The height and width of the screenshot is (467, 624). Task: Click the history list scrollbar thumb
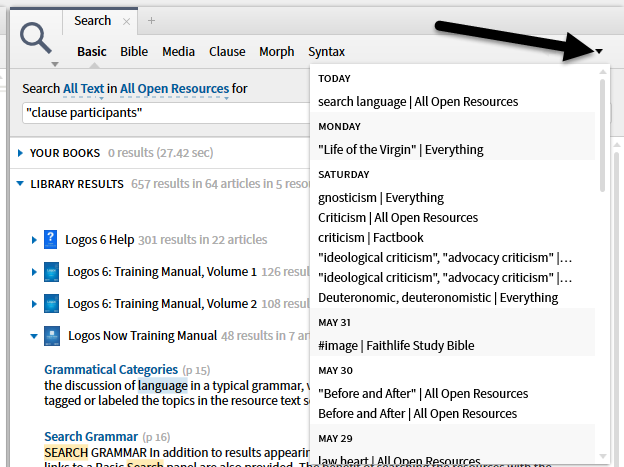click(603, 136)
